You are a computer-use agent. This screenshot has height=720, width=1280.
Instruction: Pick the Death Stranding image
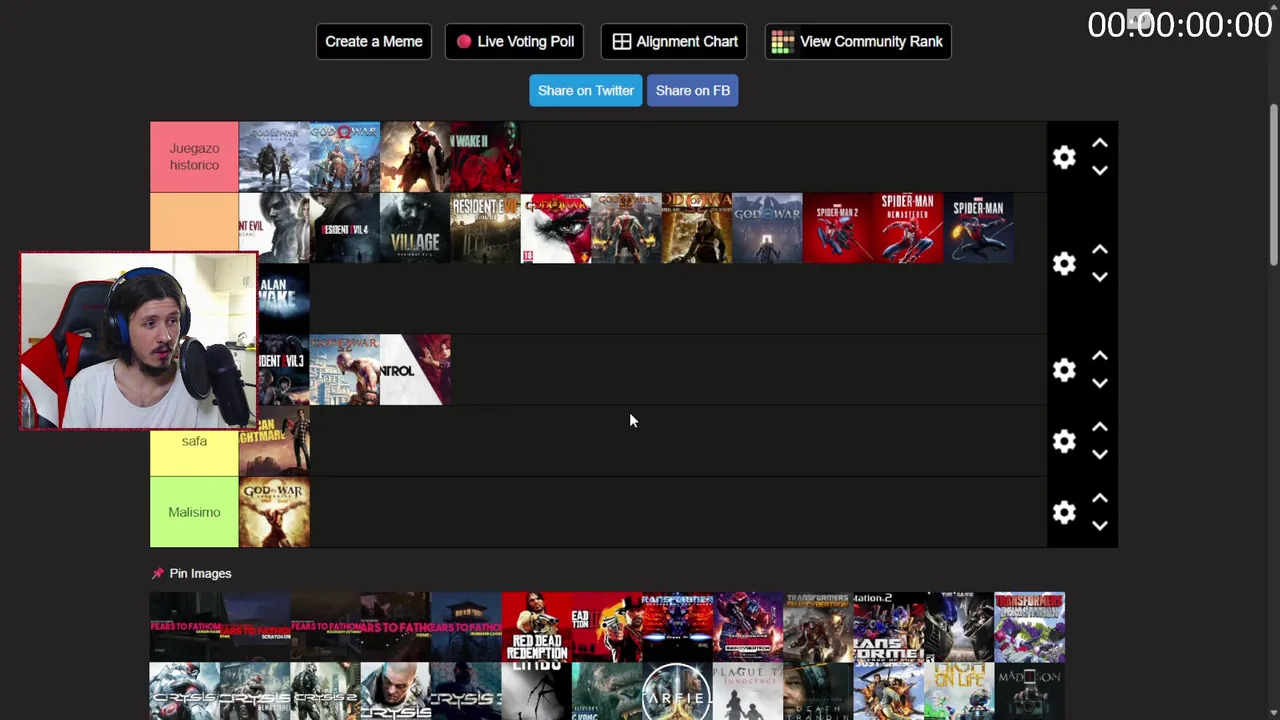click(819, 692)
